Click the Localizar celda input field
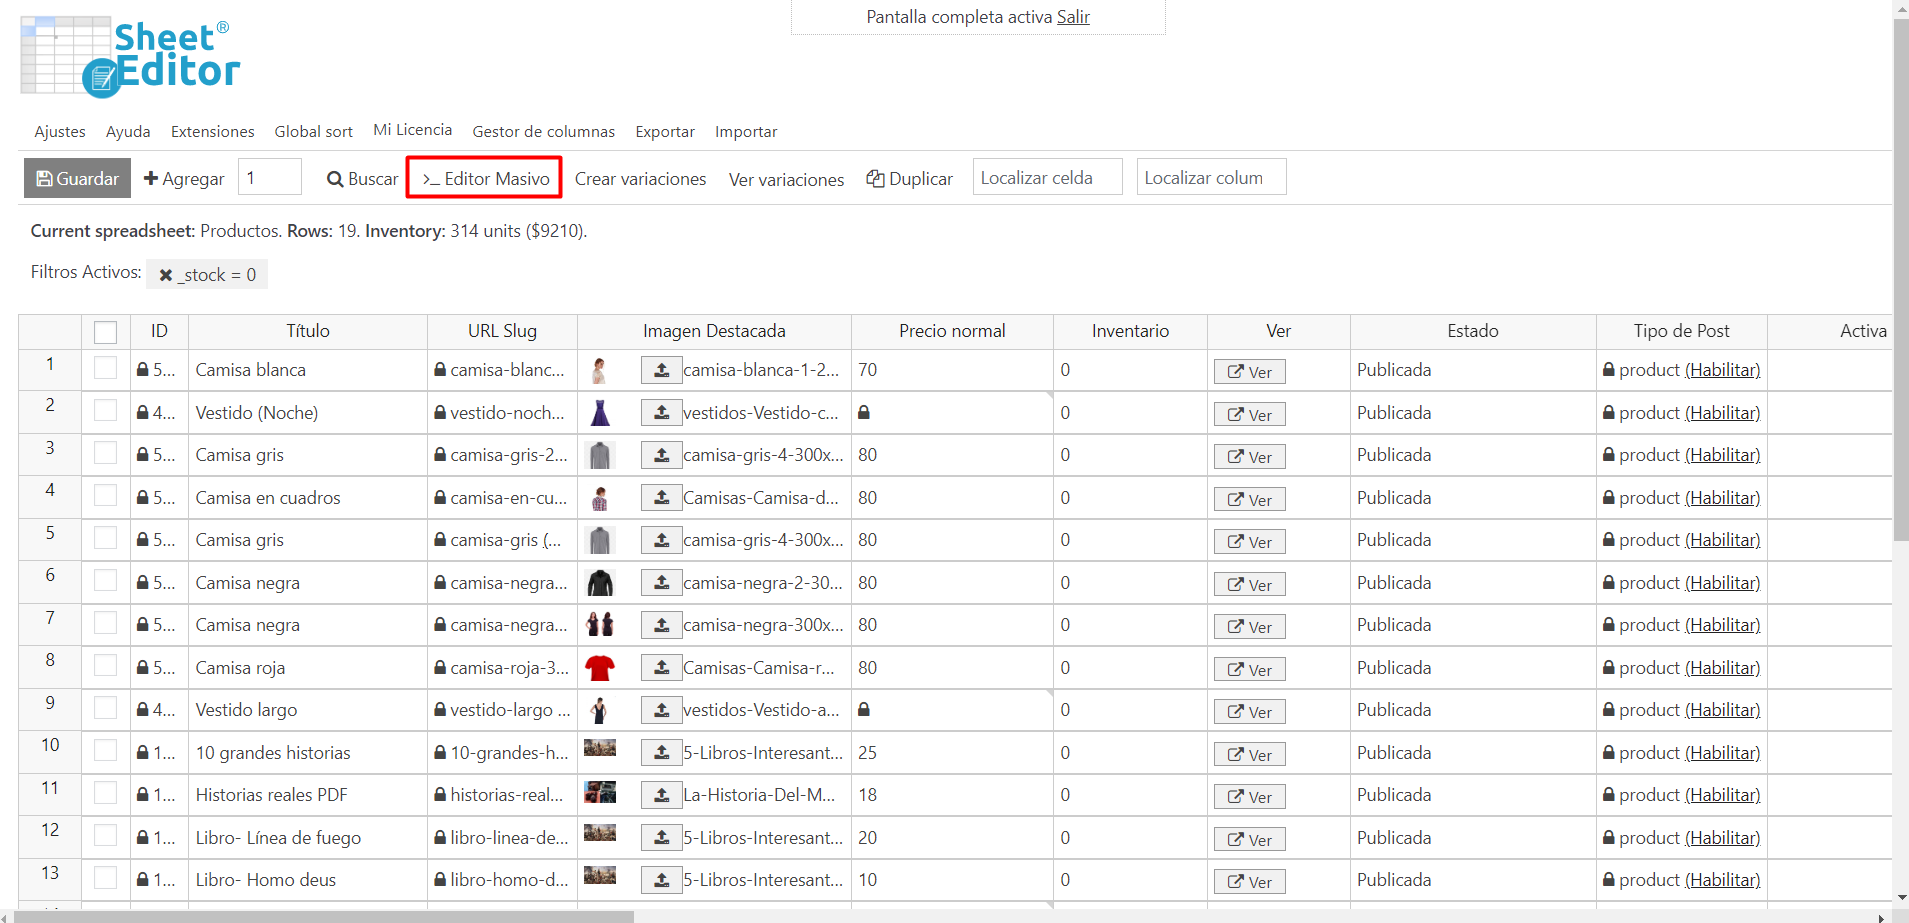 [x=1047, y=178]
